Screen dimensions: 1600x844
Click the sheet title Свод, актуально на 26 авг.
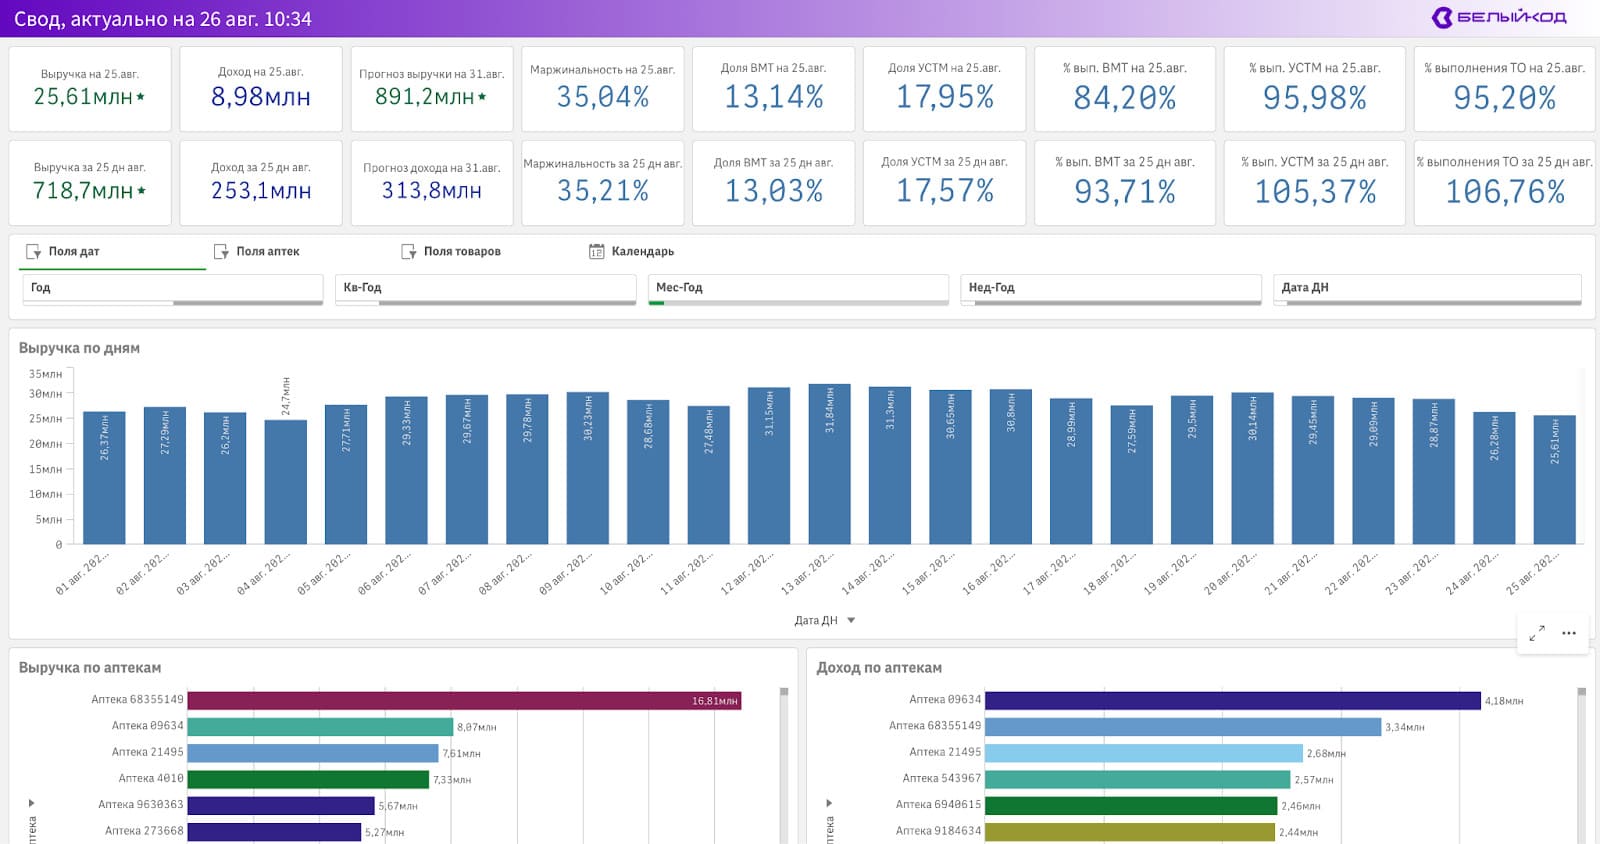coord(162,19)
